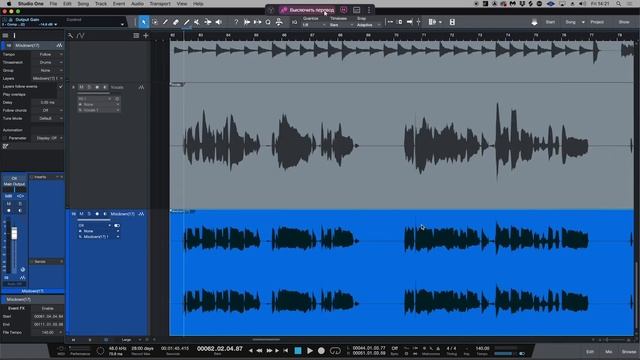Click the Stop button in transport
This screenshot has height=360, width=640.
[298, 351]
